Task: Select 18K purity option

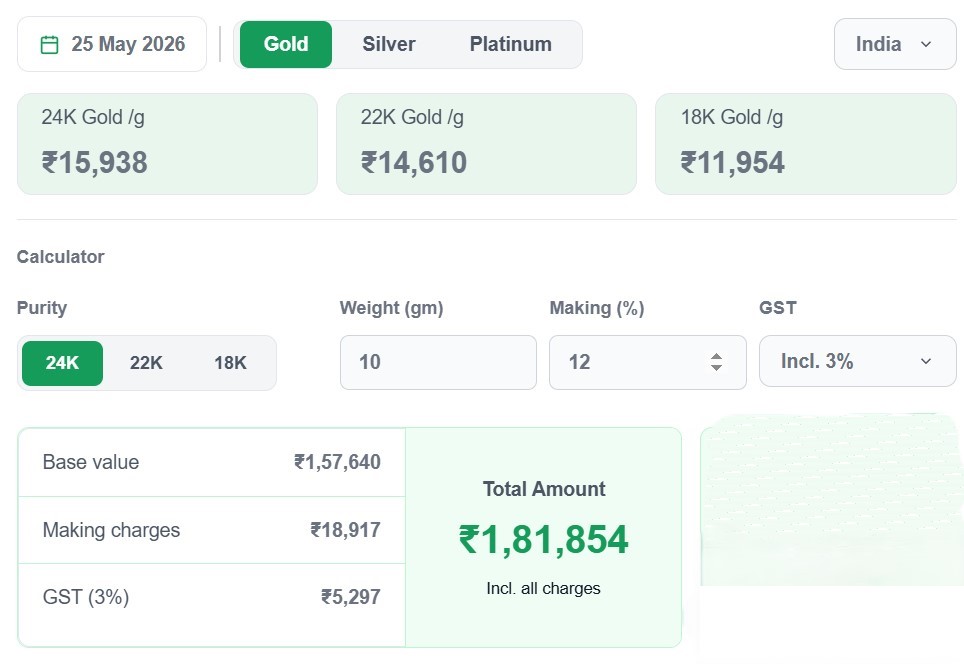Action: 231,363
